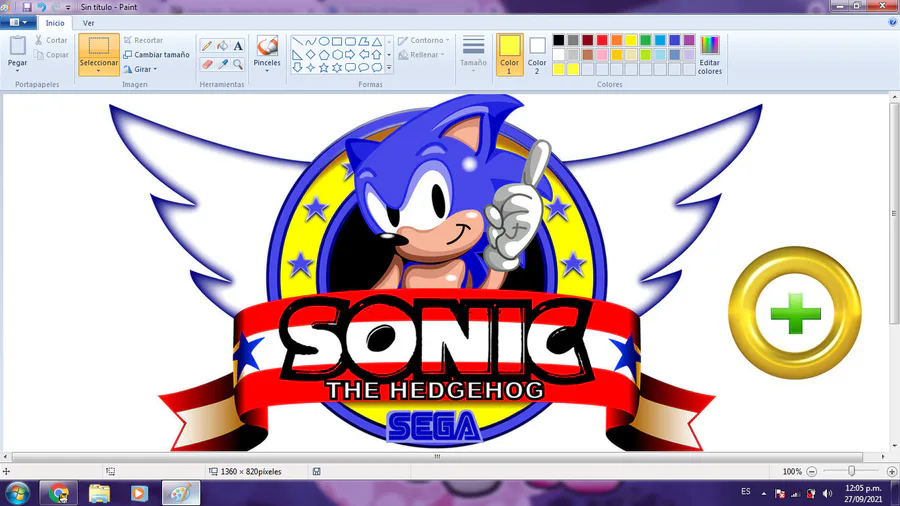Open the Quick Access Toolbar customize arrow
900x506 pixels.
(68, 7)
